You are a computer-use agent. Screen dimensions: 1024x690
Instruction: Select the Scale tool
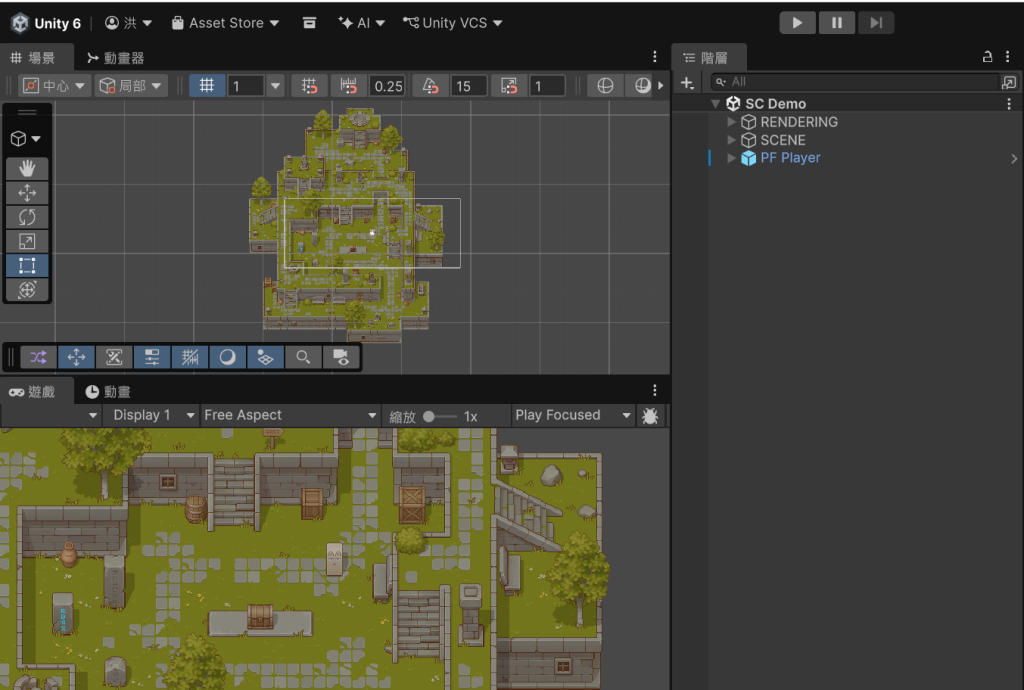pyautogui.click(x=27, y=241)
